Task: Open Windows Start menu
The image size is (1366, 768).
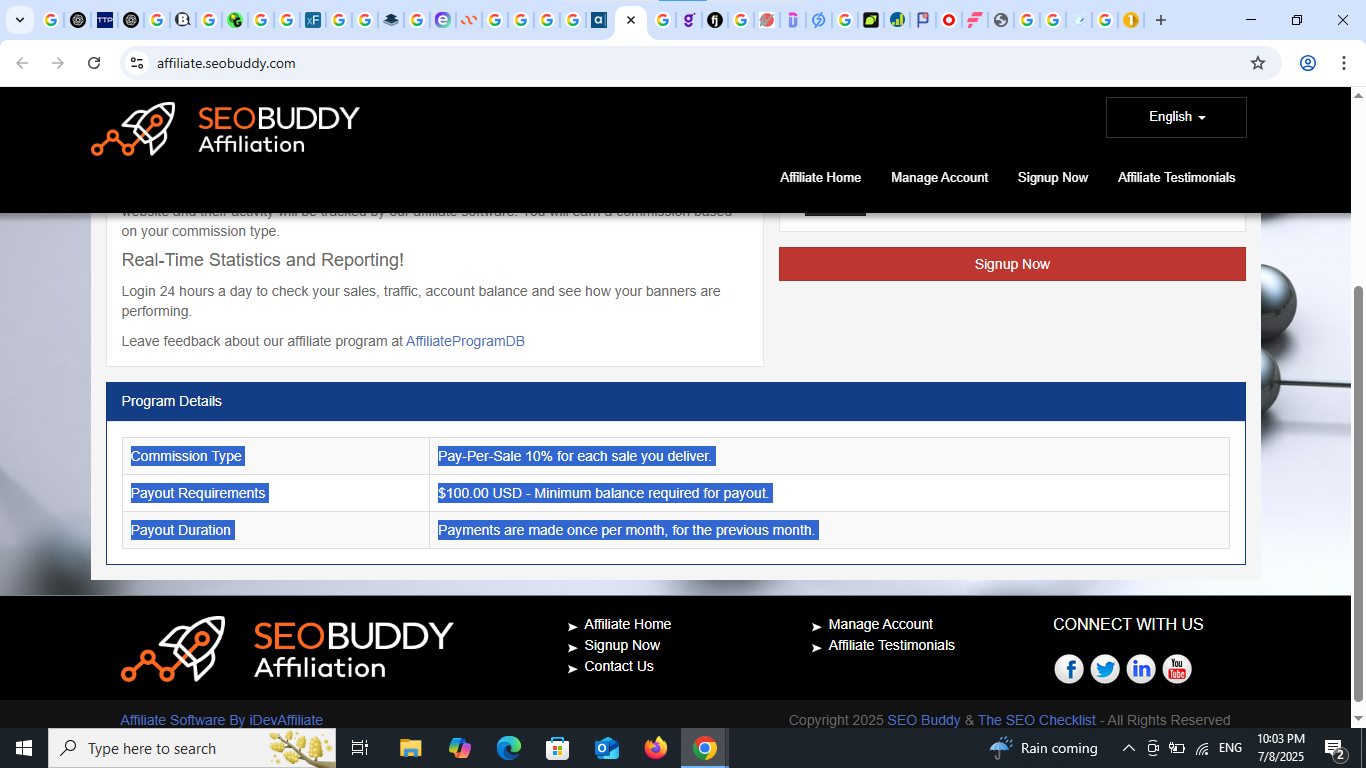Action: pos(23,748)
